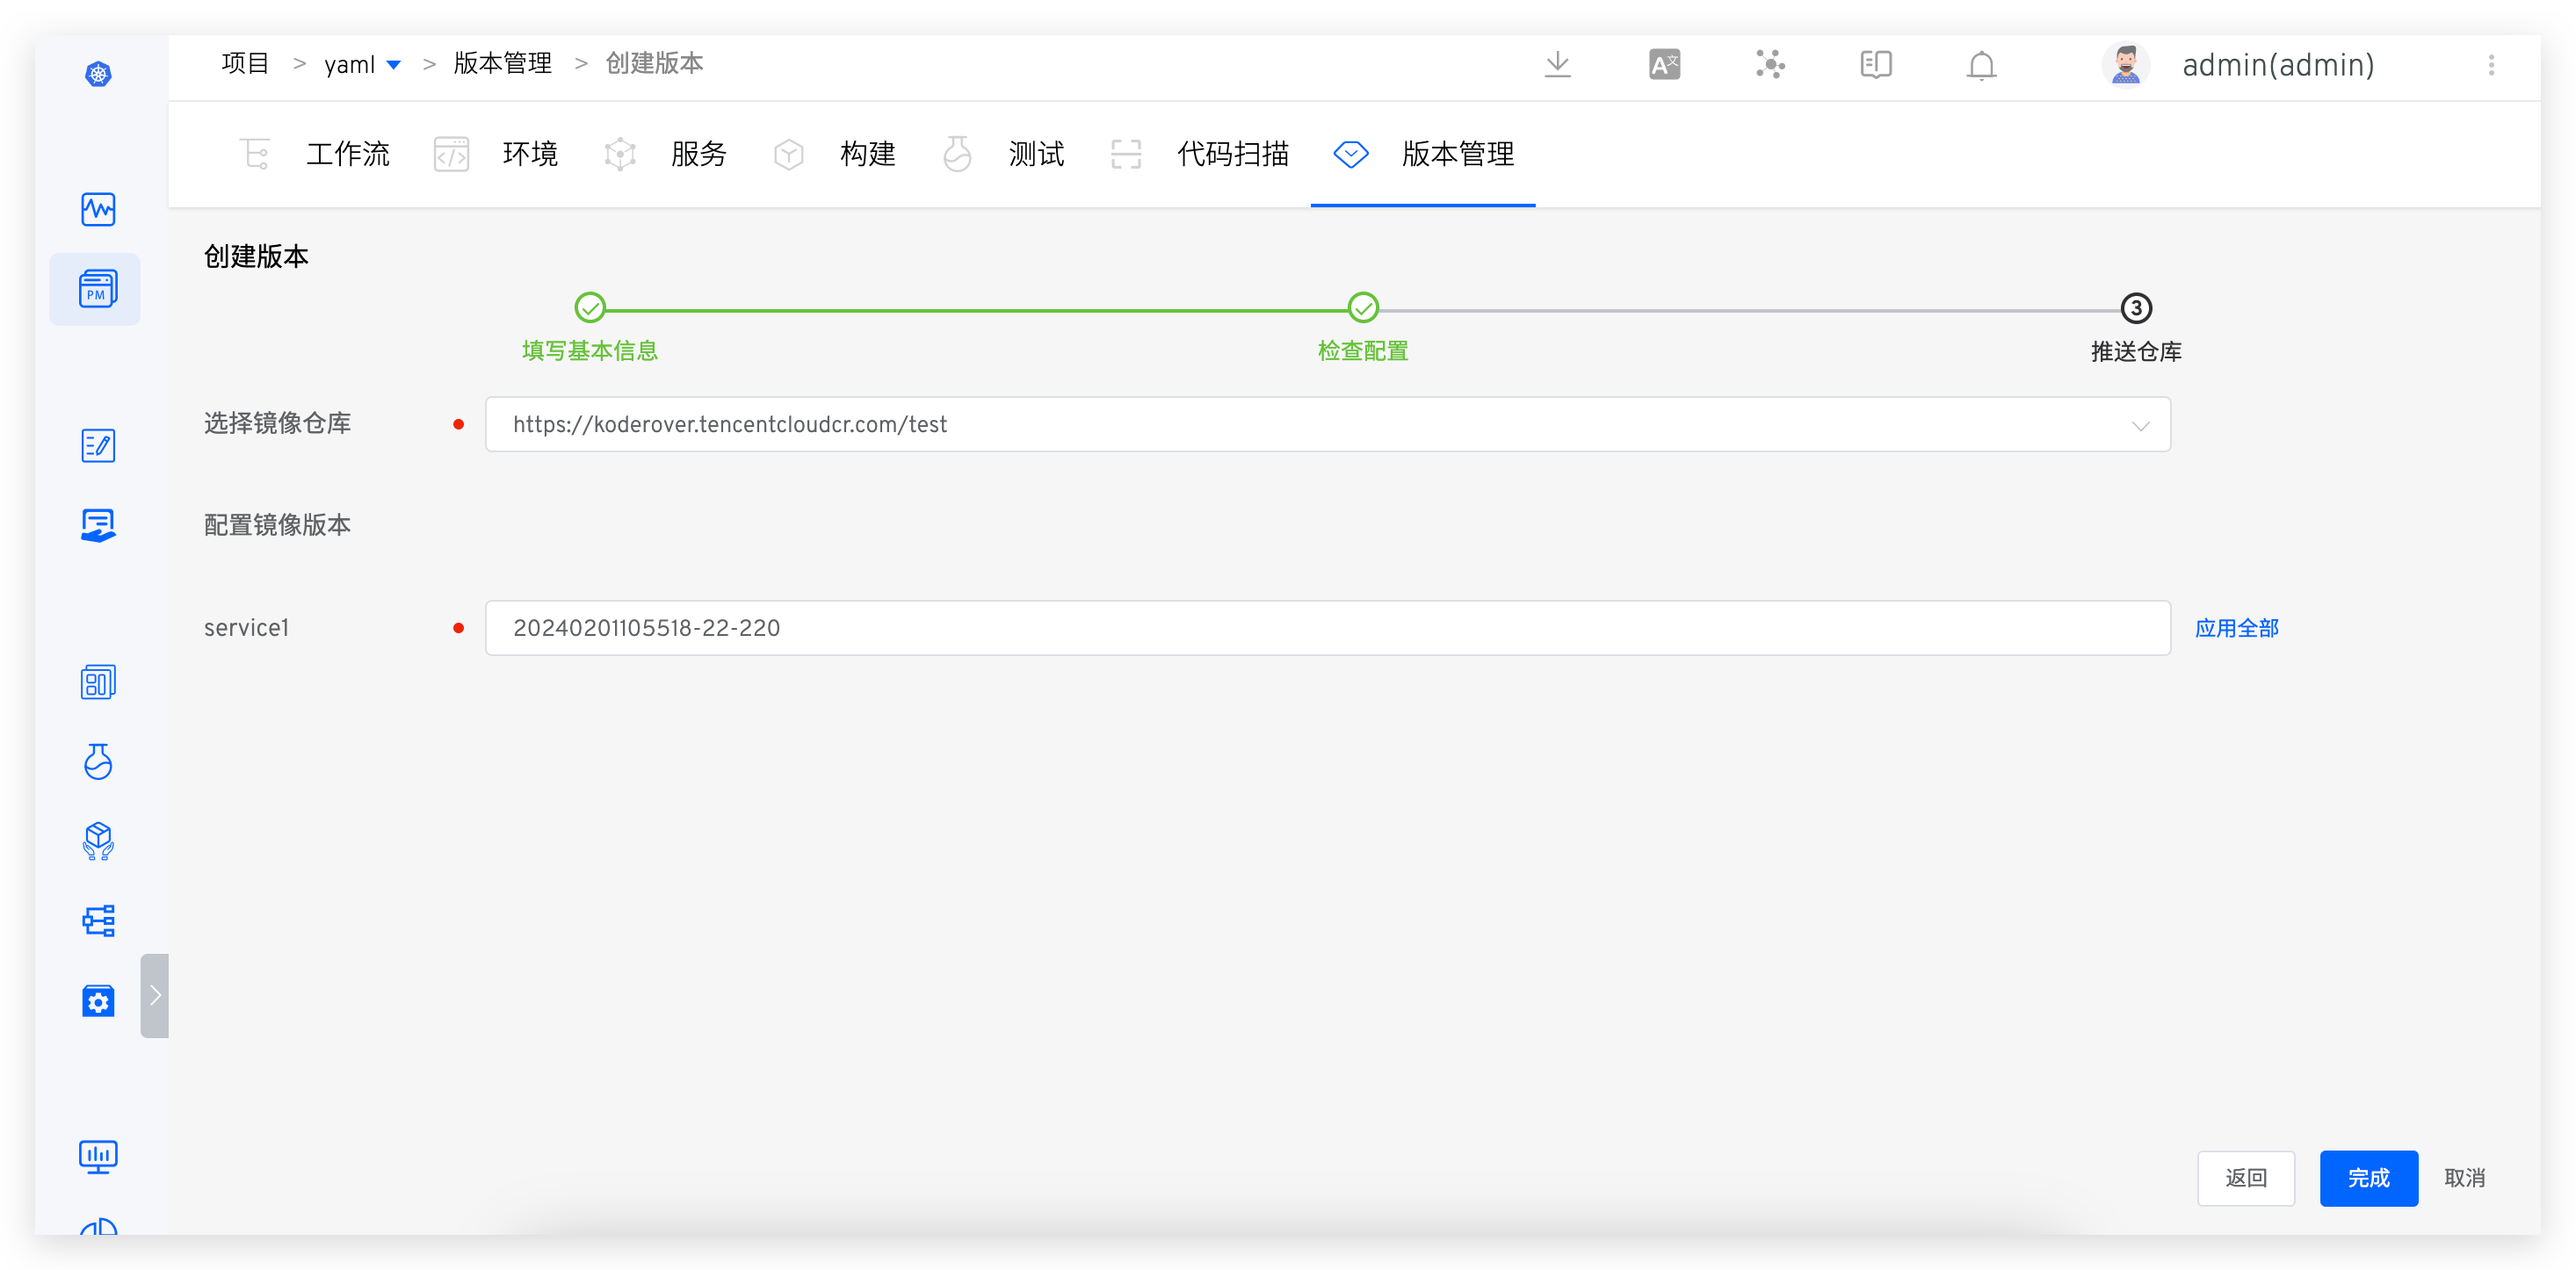Screen dimensions: 2576x1270
Task: Open the activity monitor sidebar icon
Action: [x=98, y=209]
